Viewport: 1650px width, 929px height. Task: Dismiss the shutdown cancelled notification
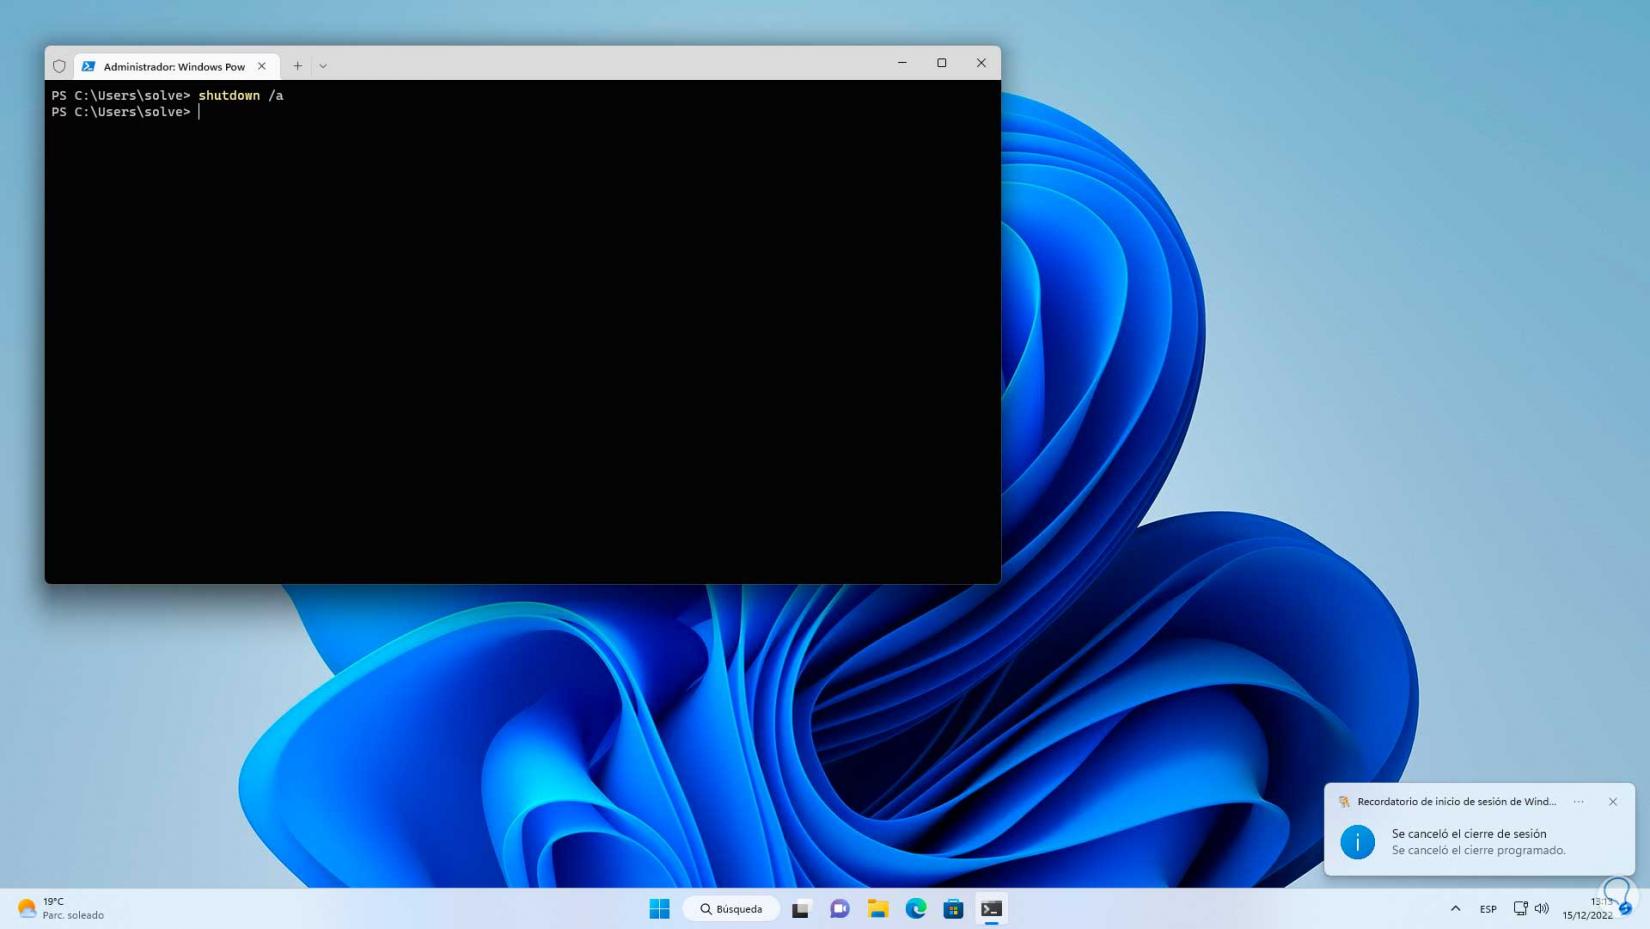point(1613,801)
